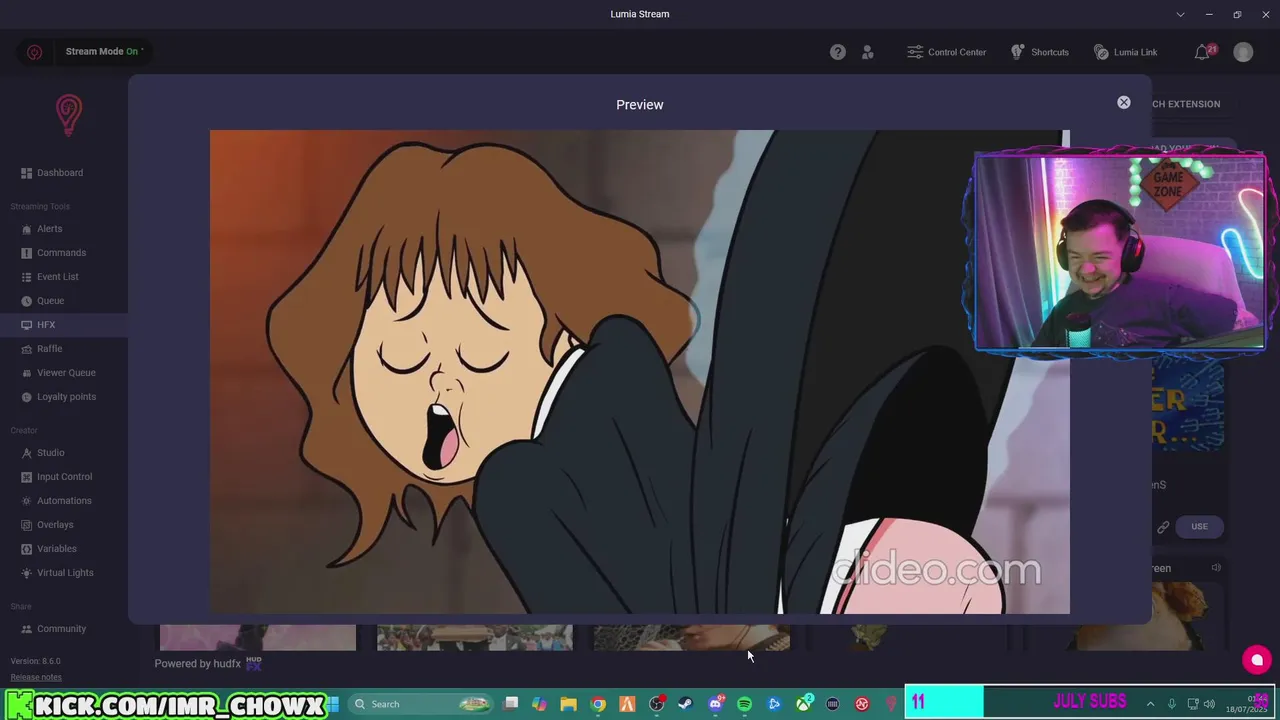This screenshot has width=1280, height=720.
Task: Open the profile avatar menu
Action: tap(1243, 52)
